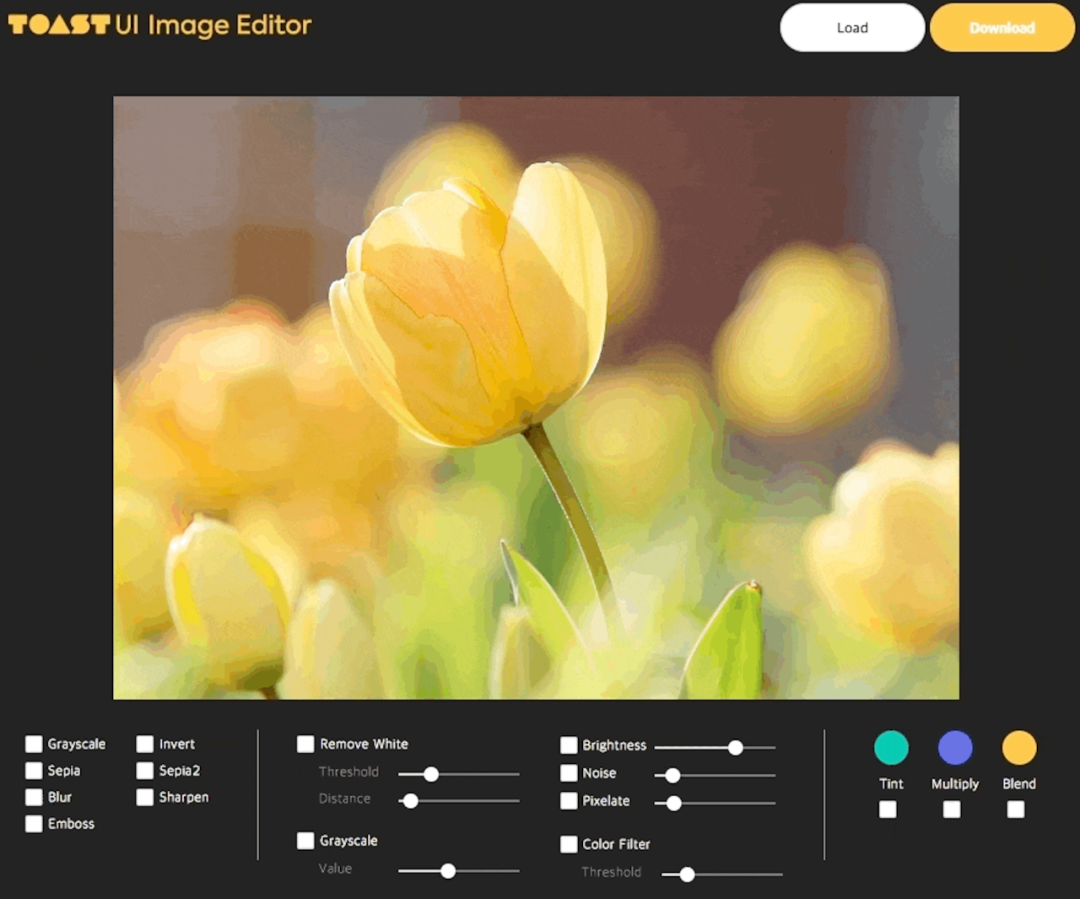This screenshot has width=1080, height=899.
Task: Check the checkbox under Tint
Action: (888, 809)
